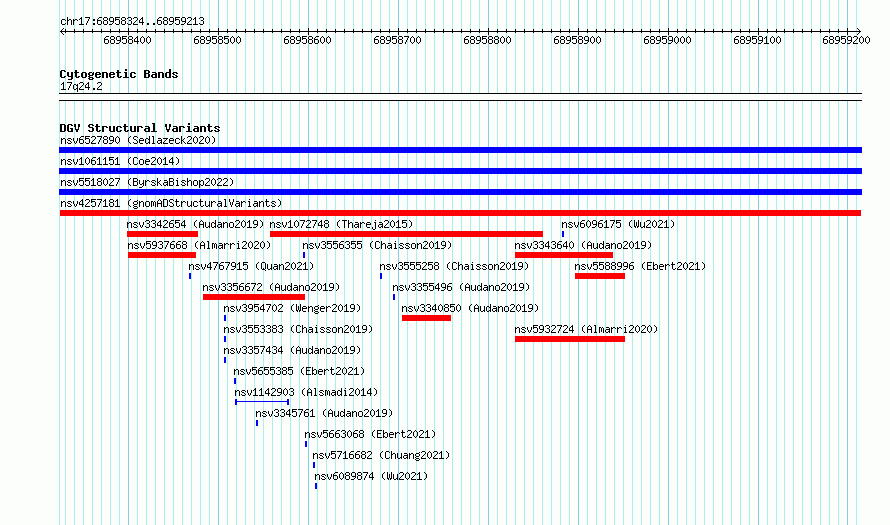Select the red bar under nsv5937668
The width and height of the screenshot is (890, 525).
tap(162, 255)
